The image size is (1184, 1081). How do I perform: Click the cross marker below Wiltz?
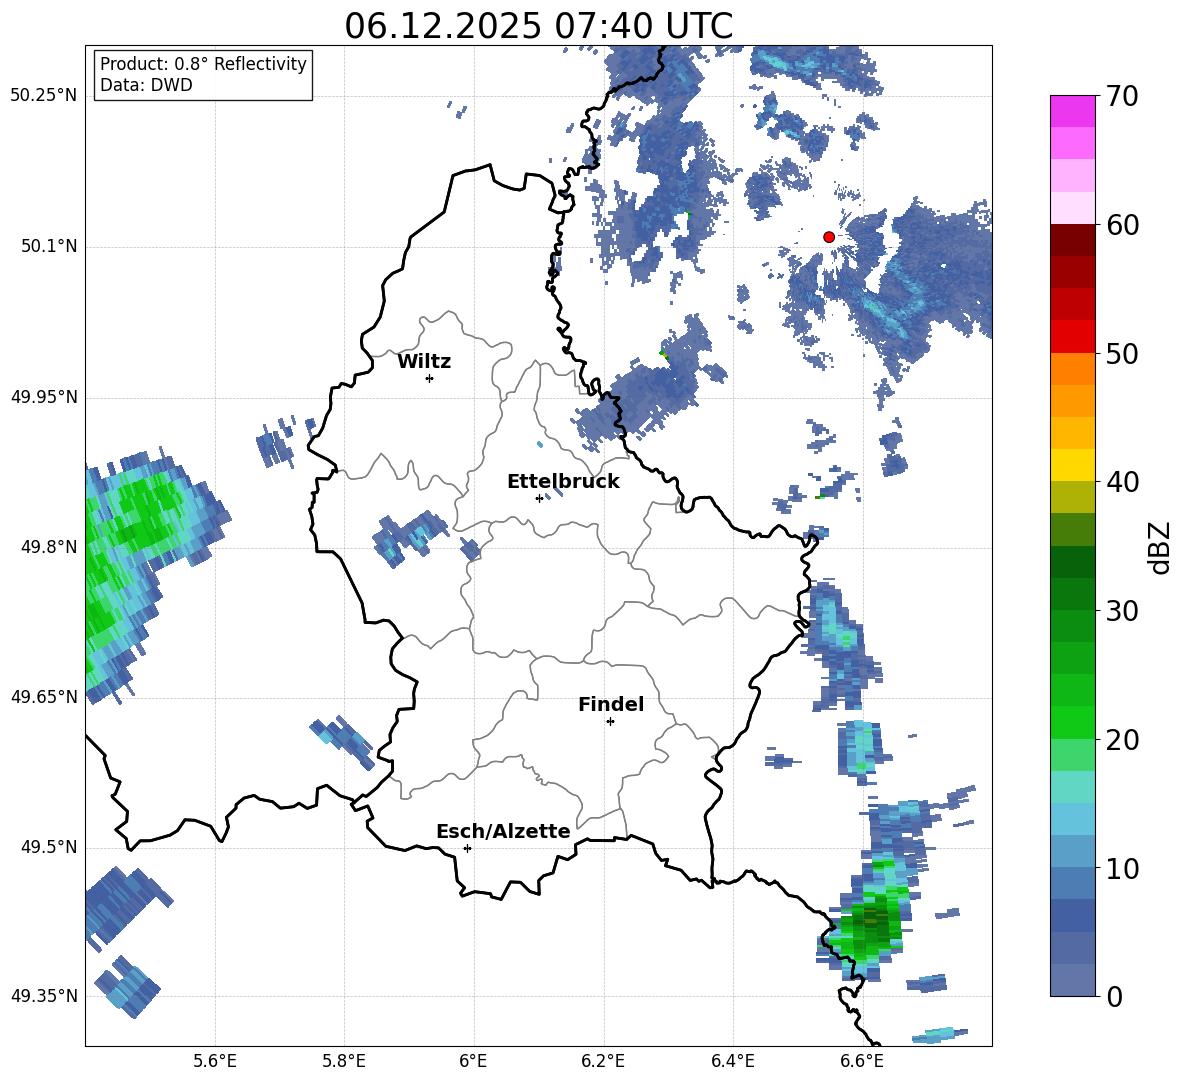point(430,378)
